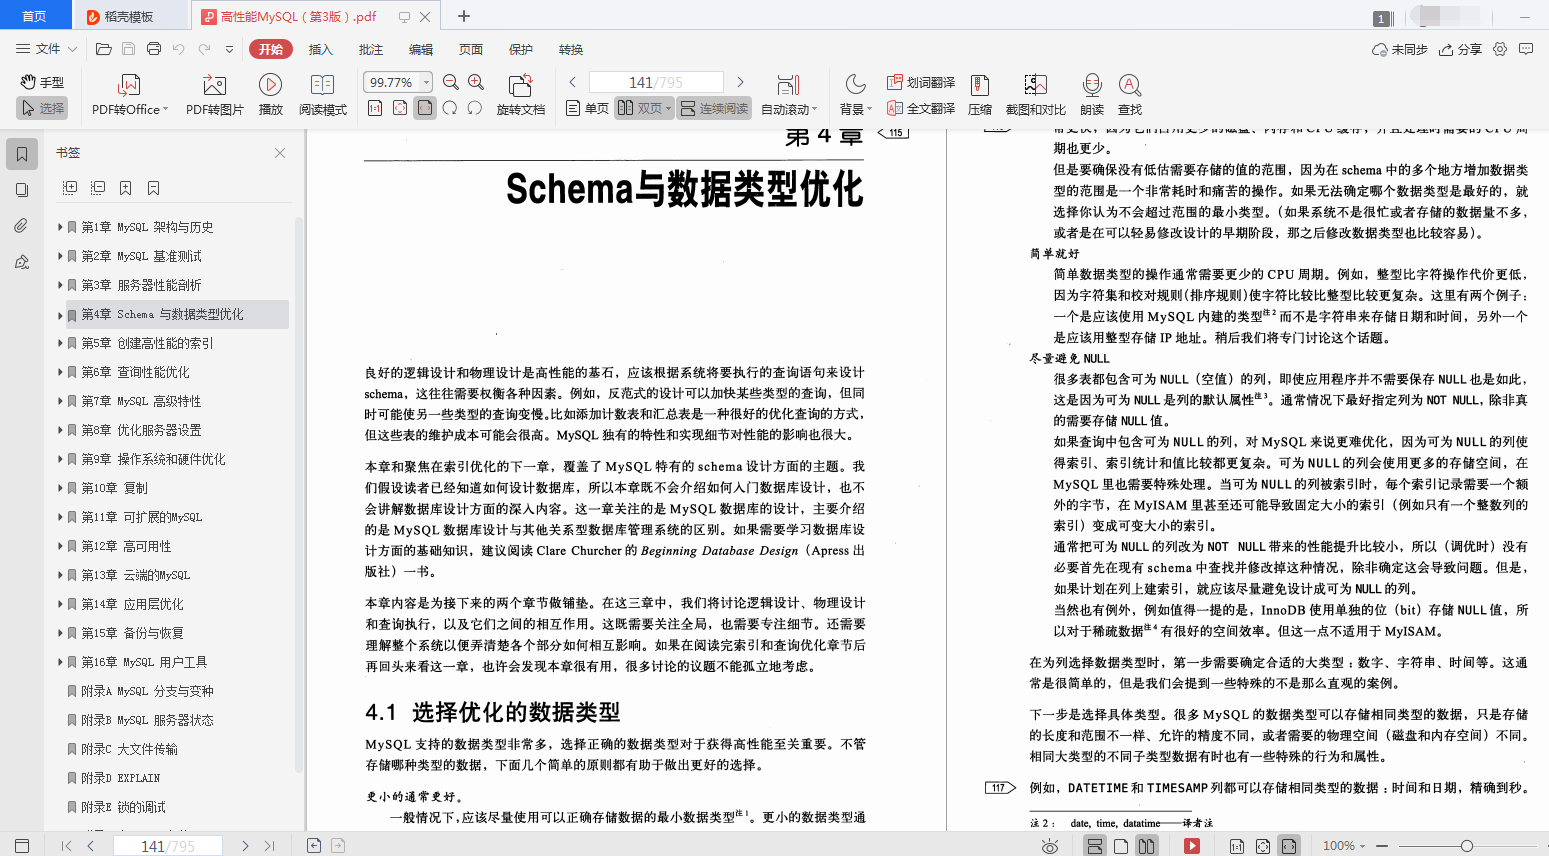Activate the 选择 selection tool

(42, 108)
